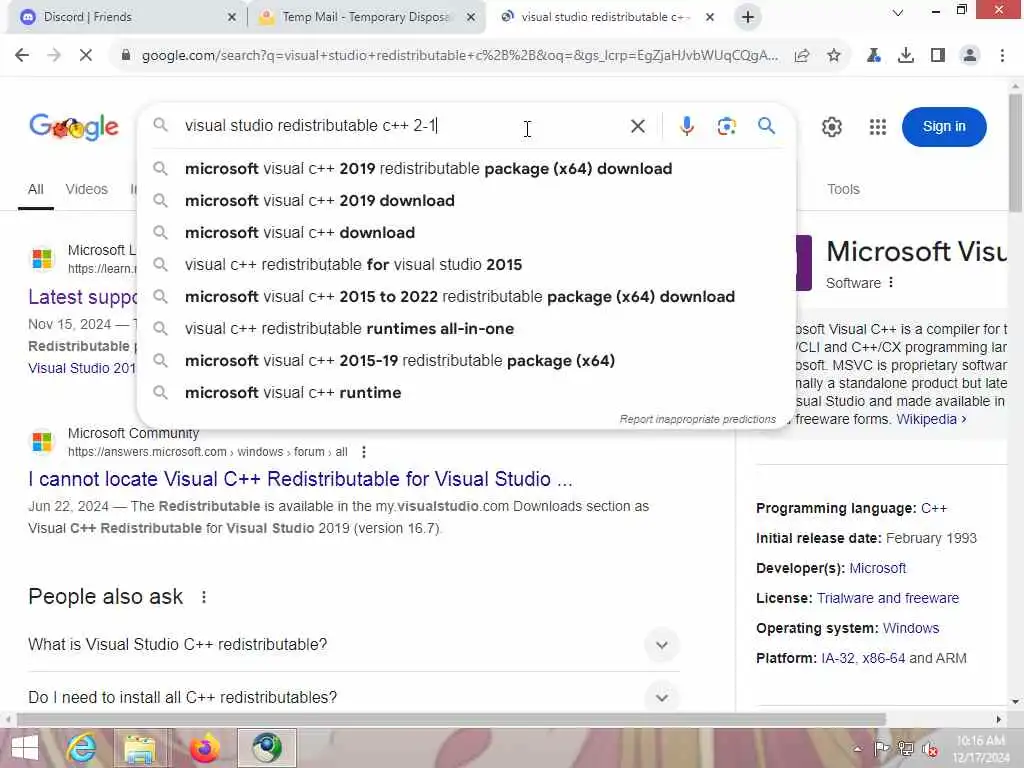Click Report inappropriate predictions
The height and width of the screenshot is (768, 1024).
pyautogui.click(x=697, y=419)
